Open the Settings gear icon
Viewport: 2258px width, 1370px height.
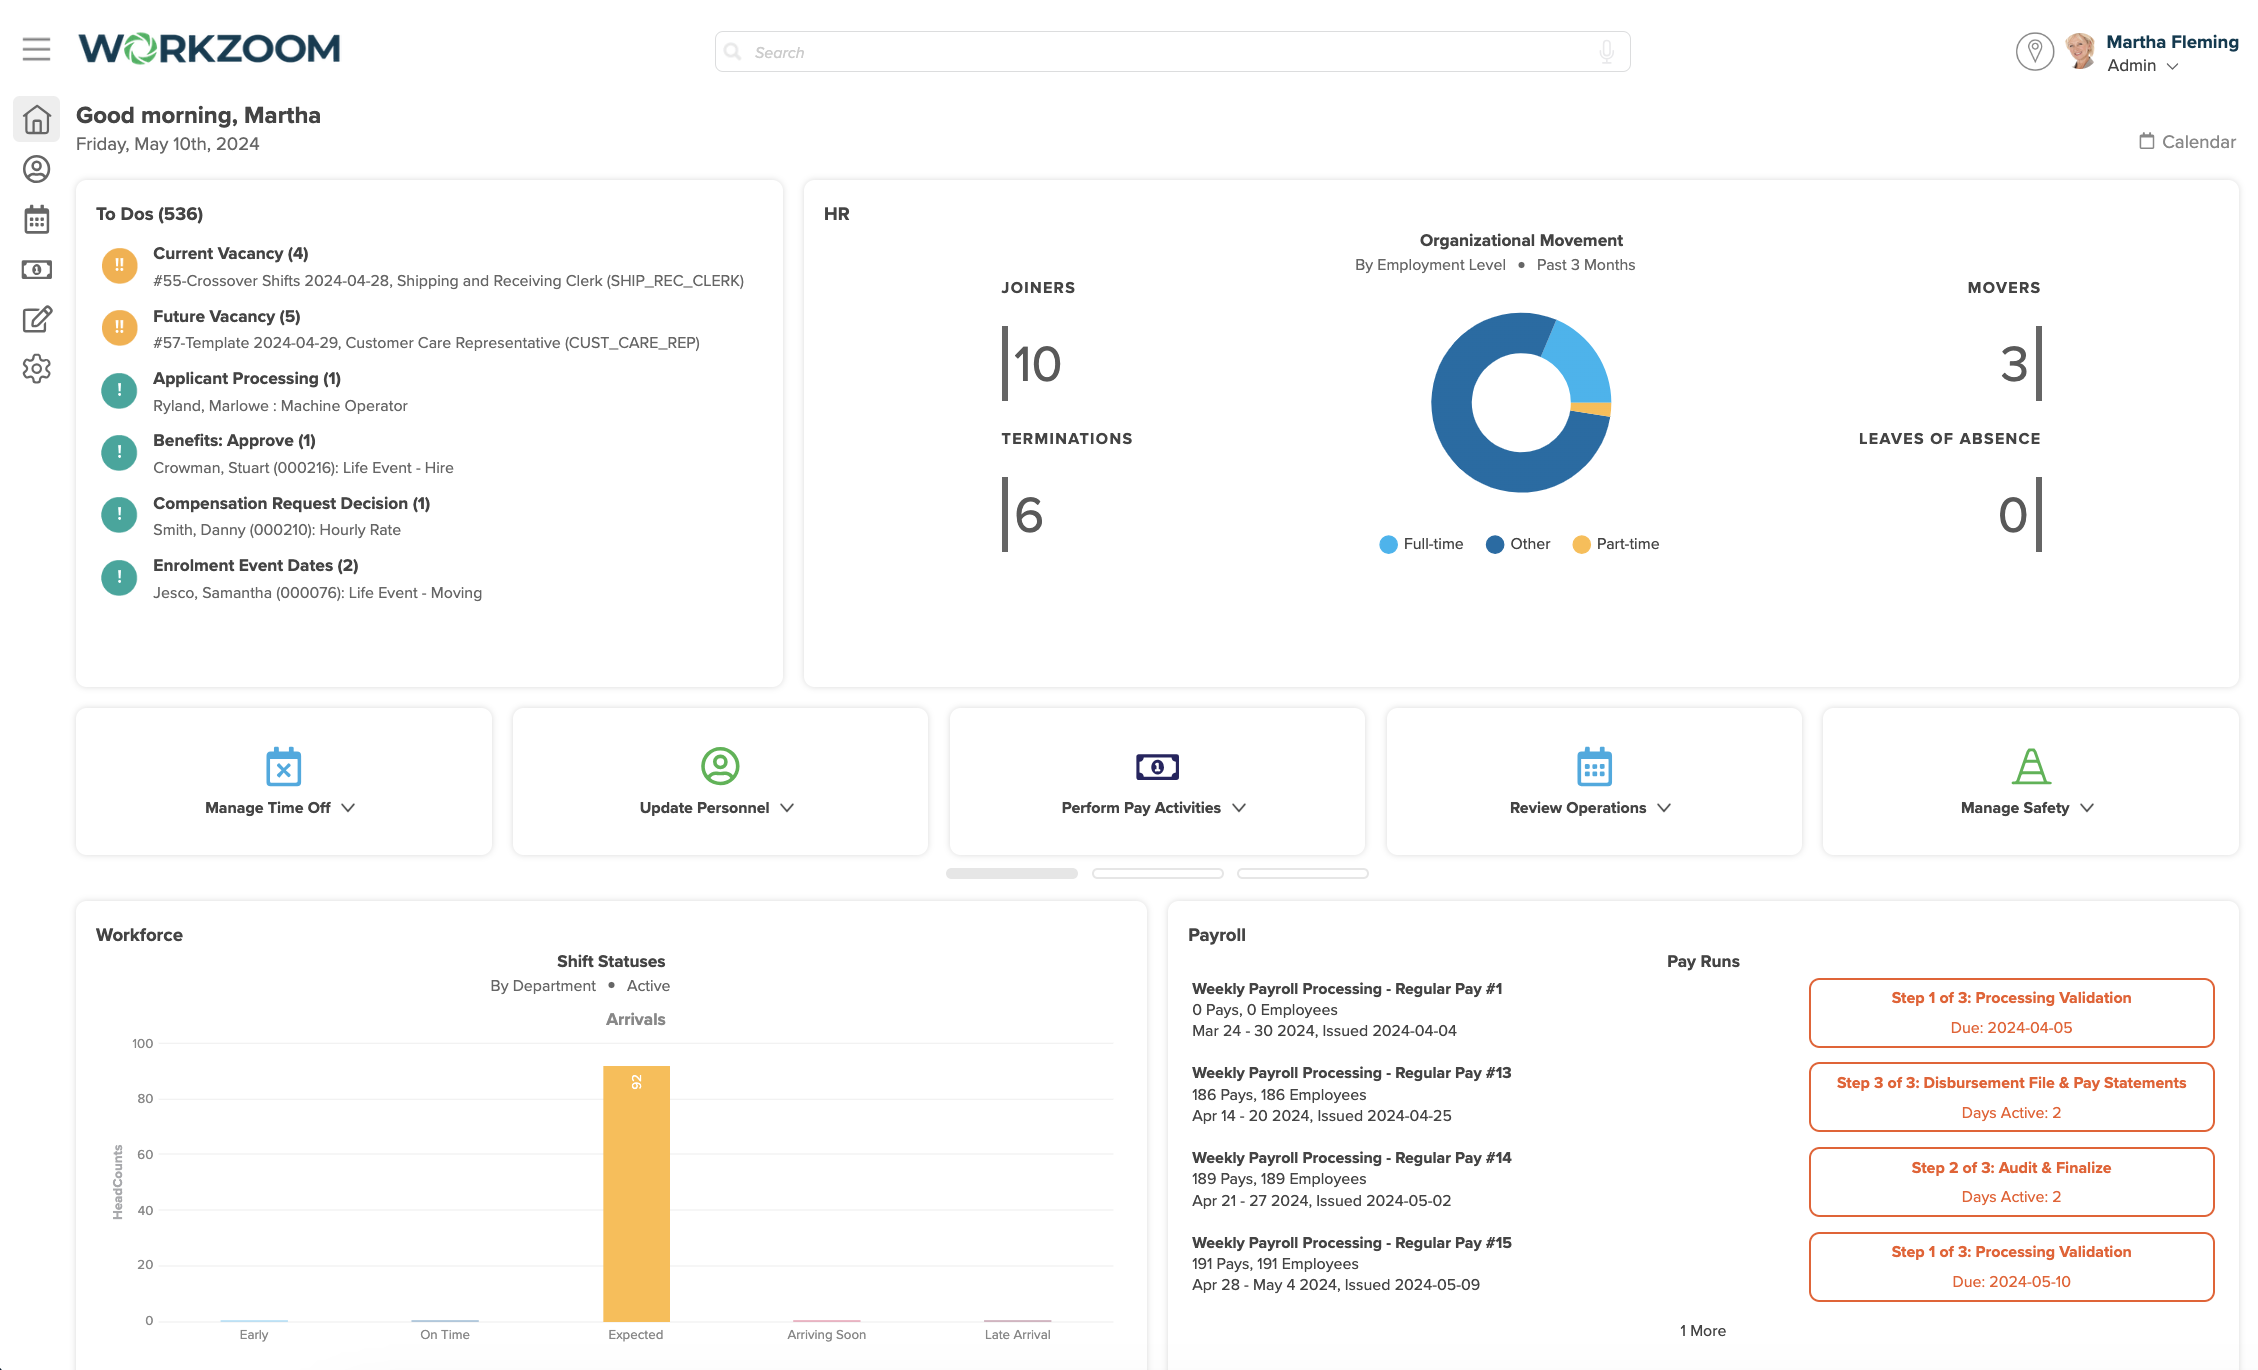39,370
